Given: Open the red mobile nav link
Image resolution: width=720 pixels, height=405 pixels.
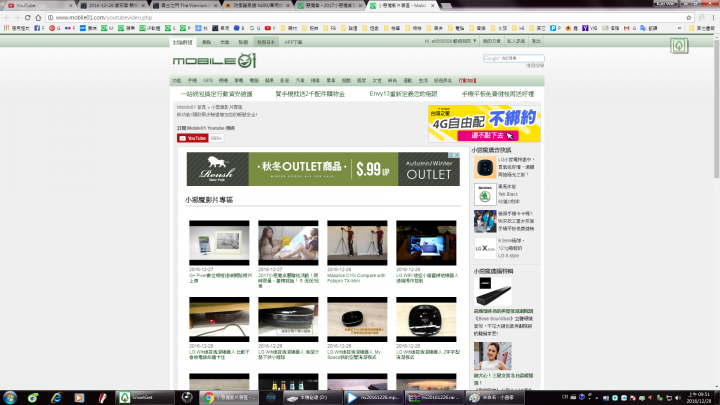Looking at the screenshot, I should coord(467,80).
